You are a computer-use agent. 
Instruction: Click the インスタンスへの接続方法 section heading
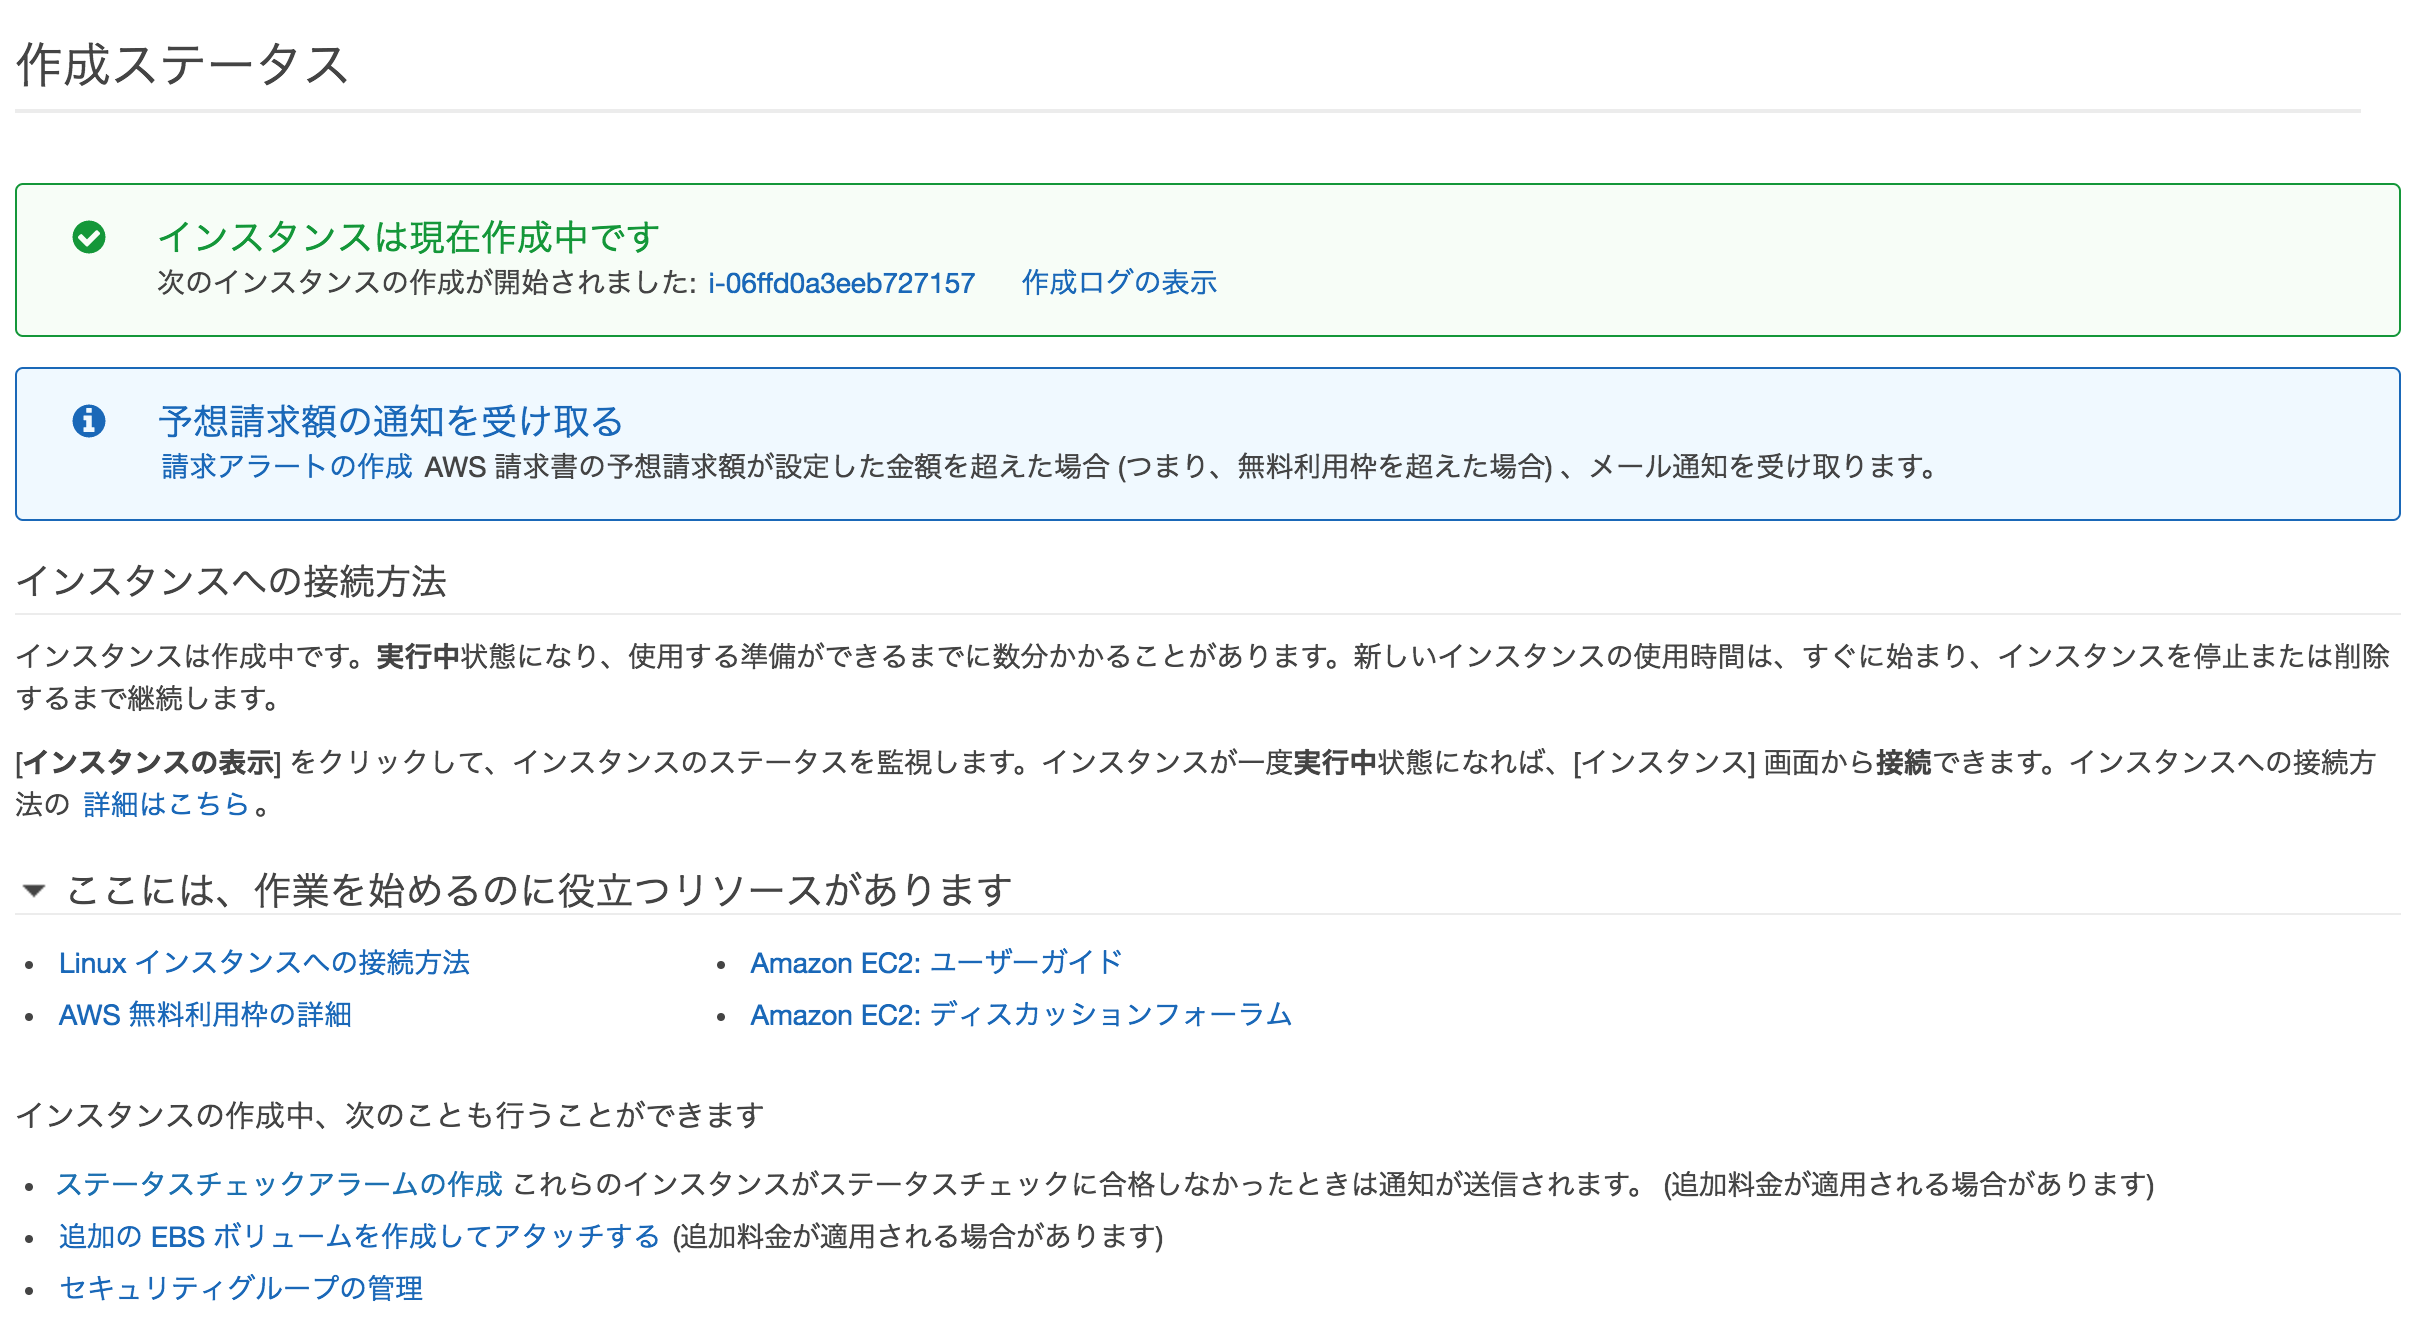point(231,581)
